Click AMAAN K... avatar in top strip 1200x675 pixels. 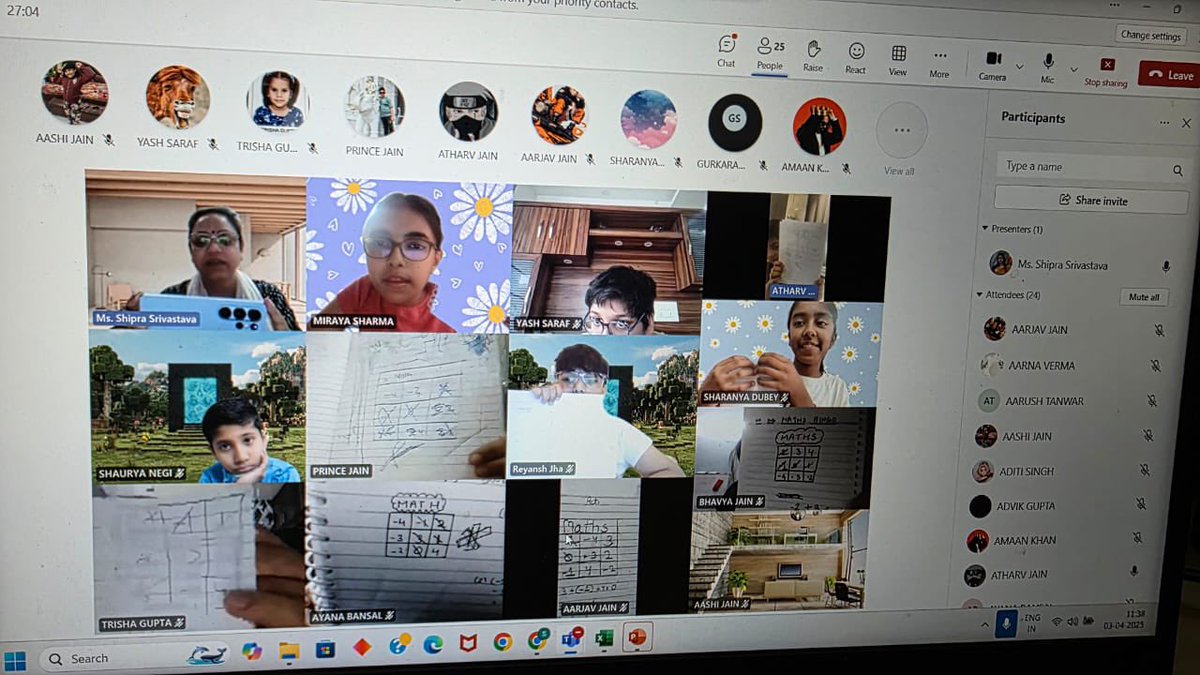pyautogui.click(x=820, y=126)
